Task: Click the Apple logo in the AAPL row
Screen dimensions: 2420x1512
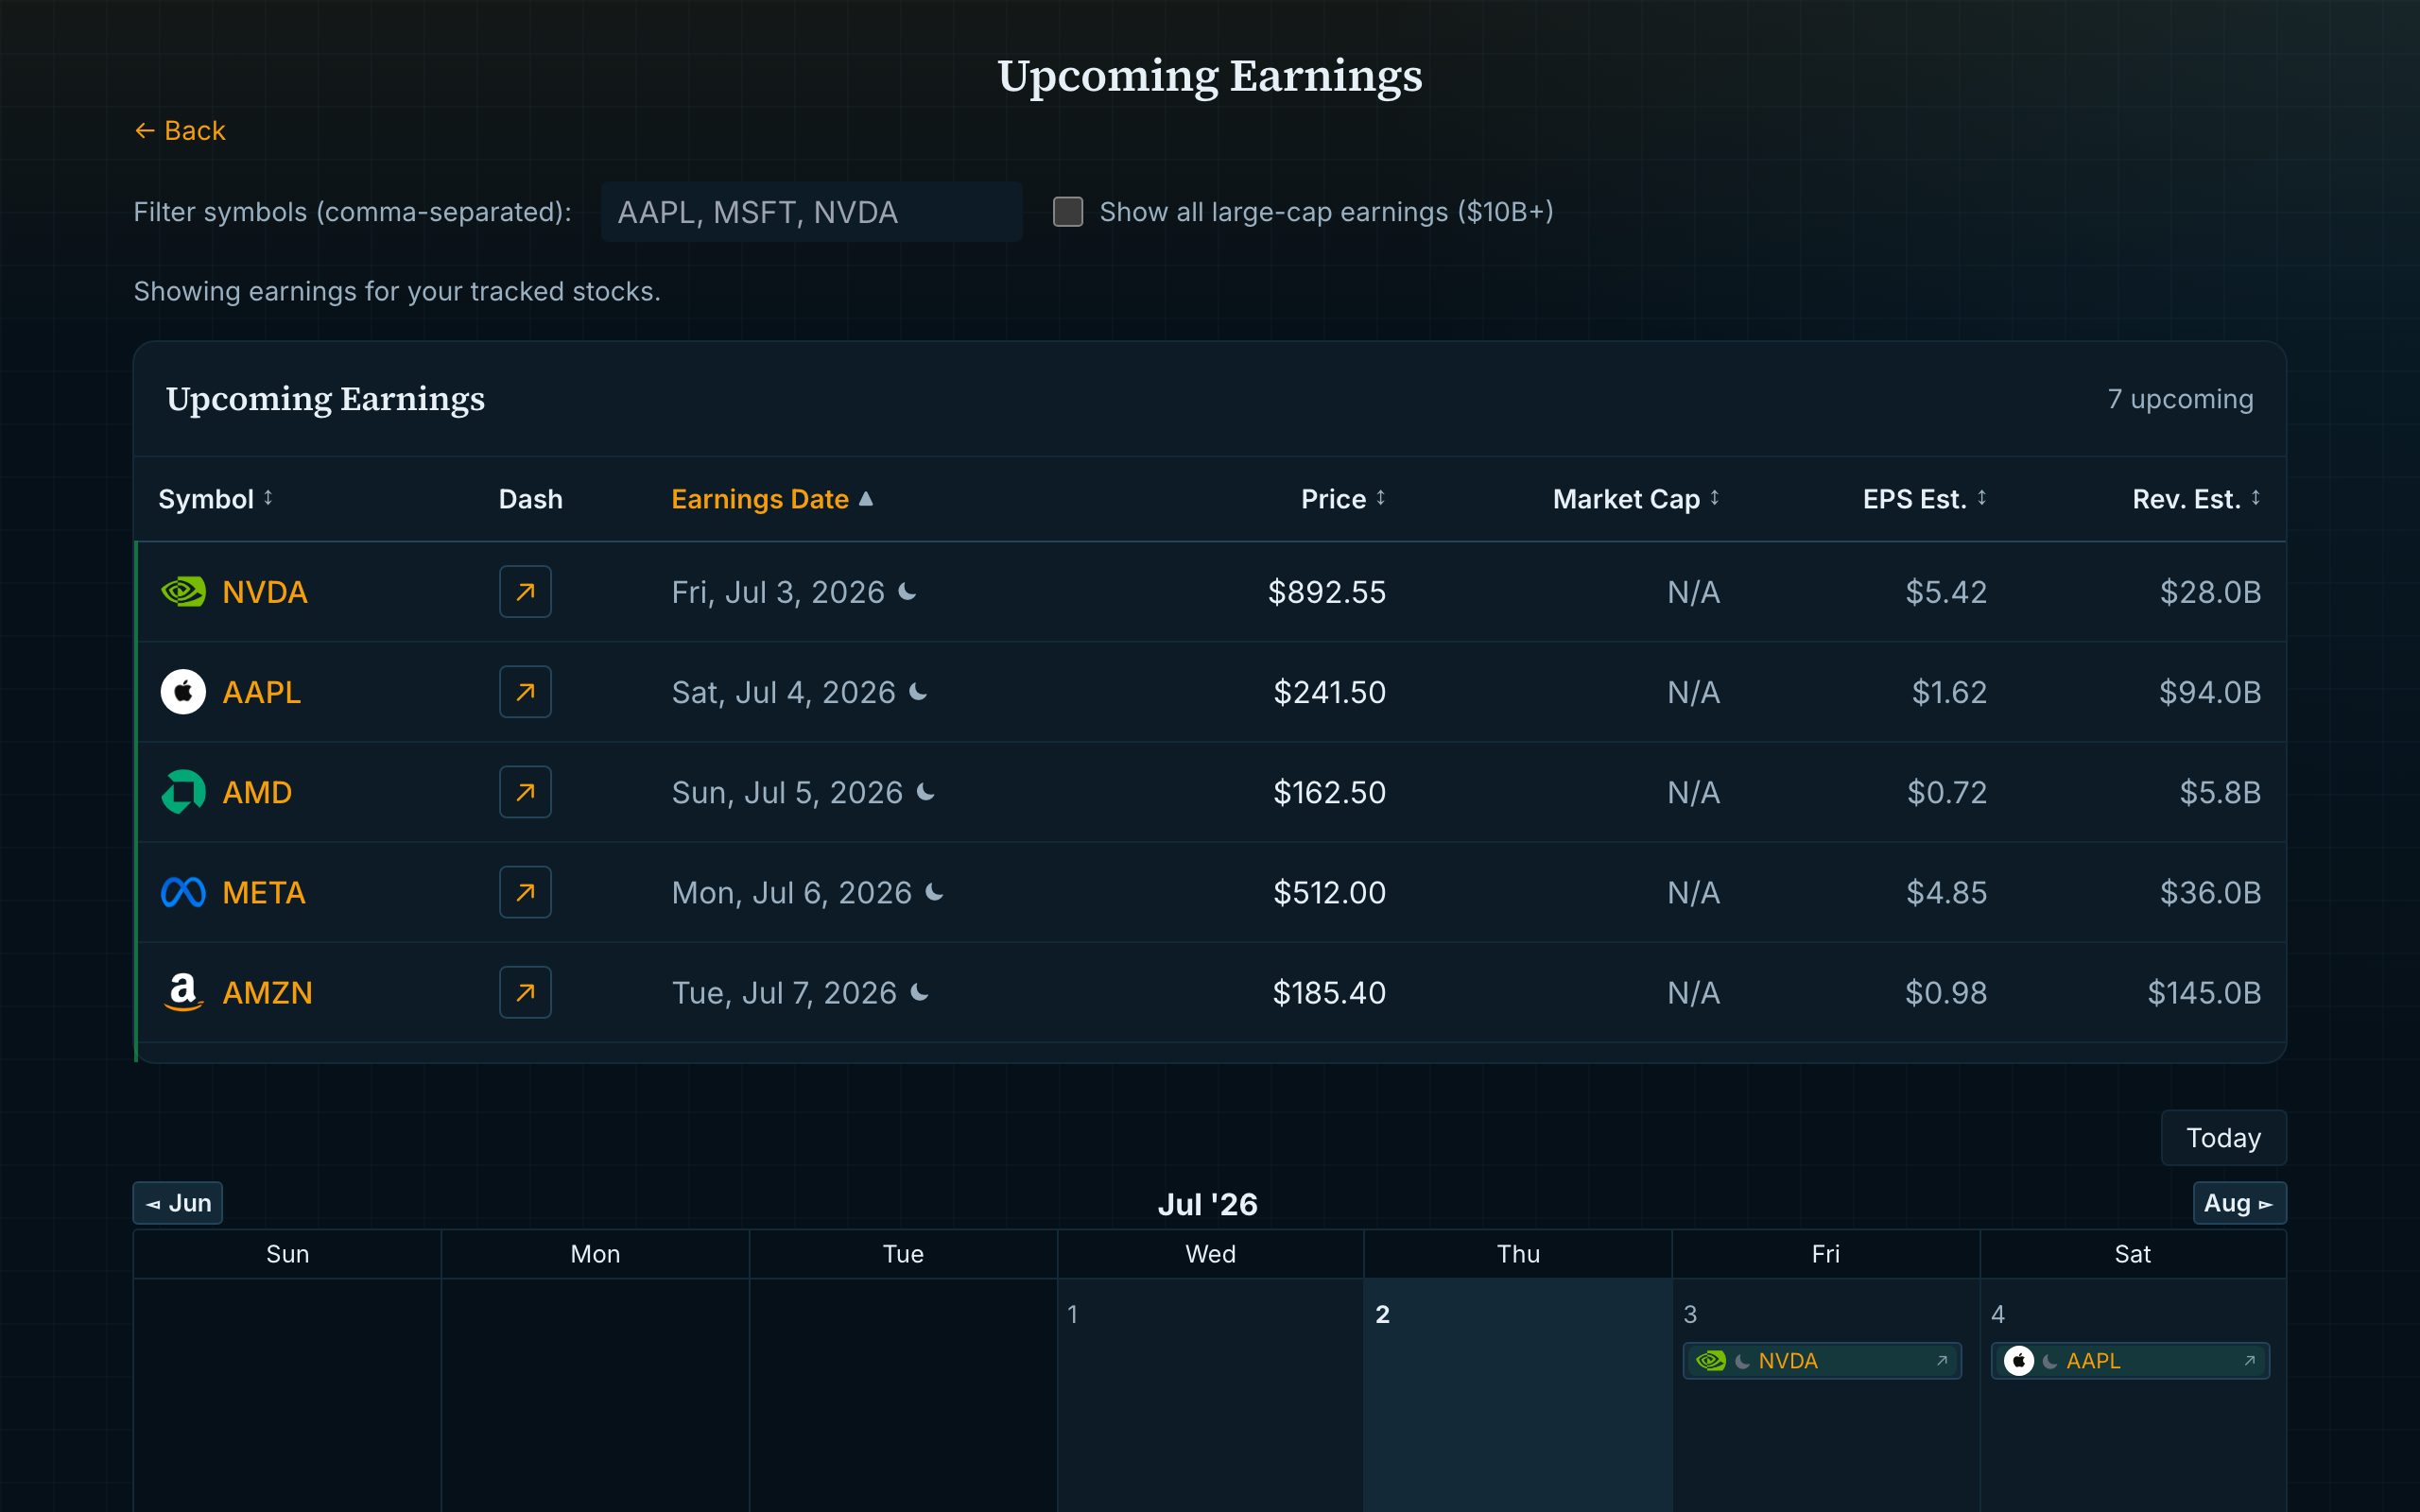Action: 183,692
